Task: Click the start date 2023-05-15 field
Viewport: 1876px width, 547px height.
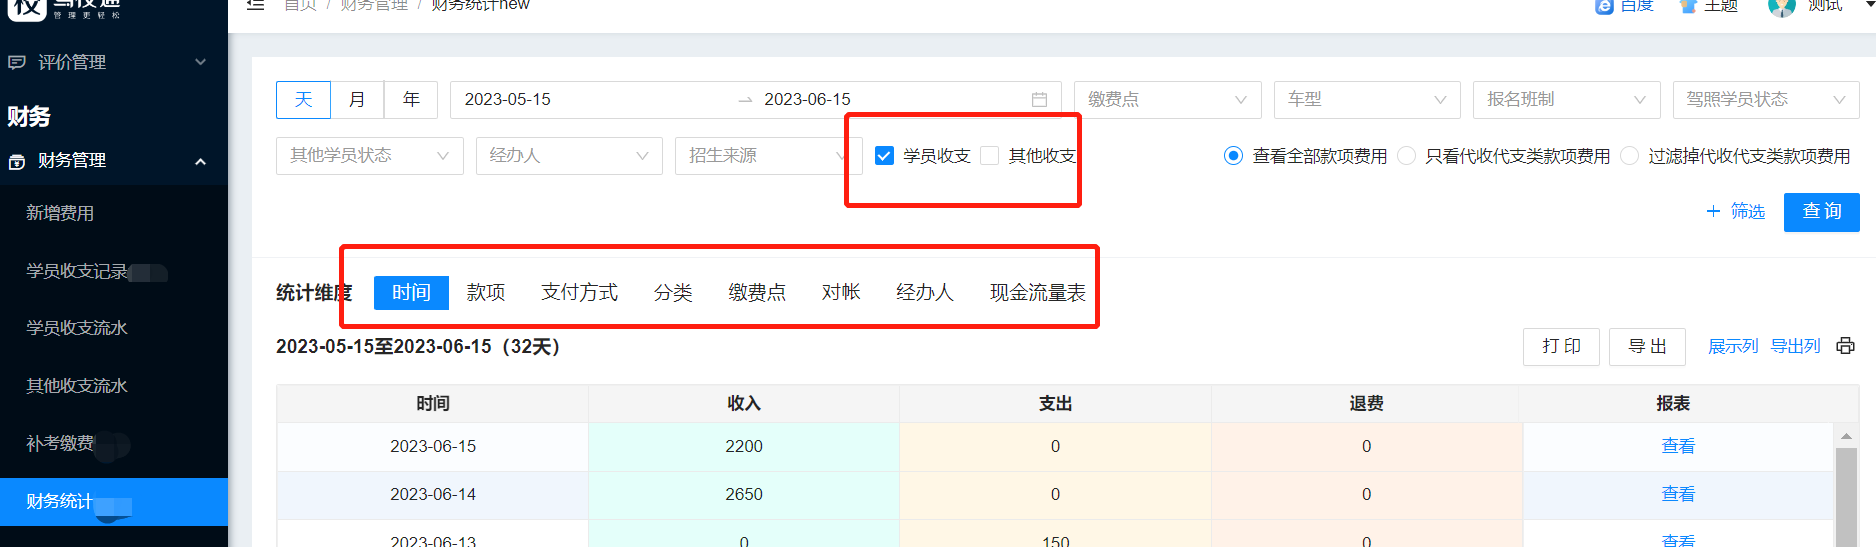Action: [x=508, y=100]
